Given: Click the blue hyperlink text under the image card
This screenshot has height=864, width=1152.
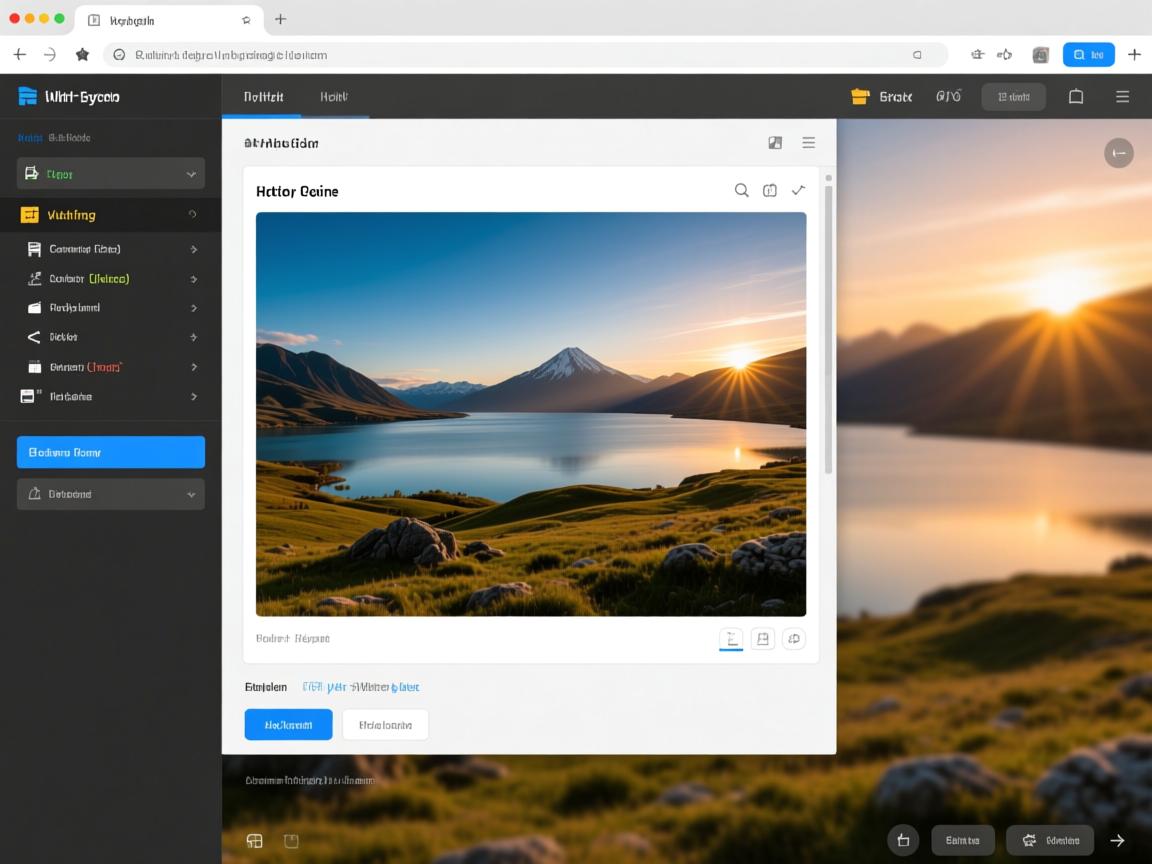Looking at the screenshot, I should tap(361, 687).
